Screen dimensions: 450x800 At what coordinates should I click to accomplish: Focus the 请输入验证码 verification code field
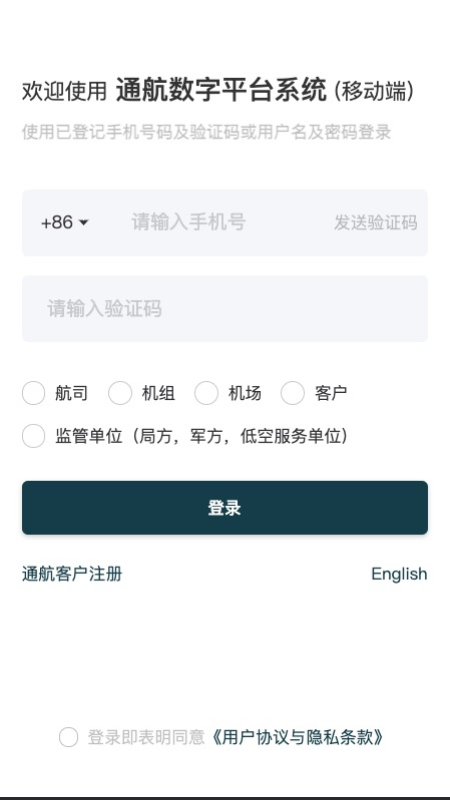224,309
